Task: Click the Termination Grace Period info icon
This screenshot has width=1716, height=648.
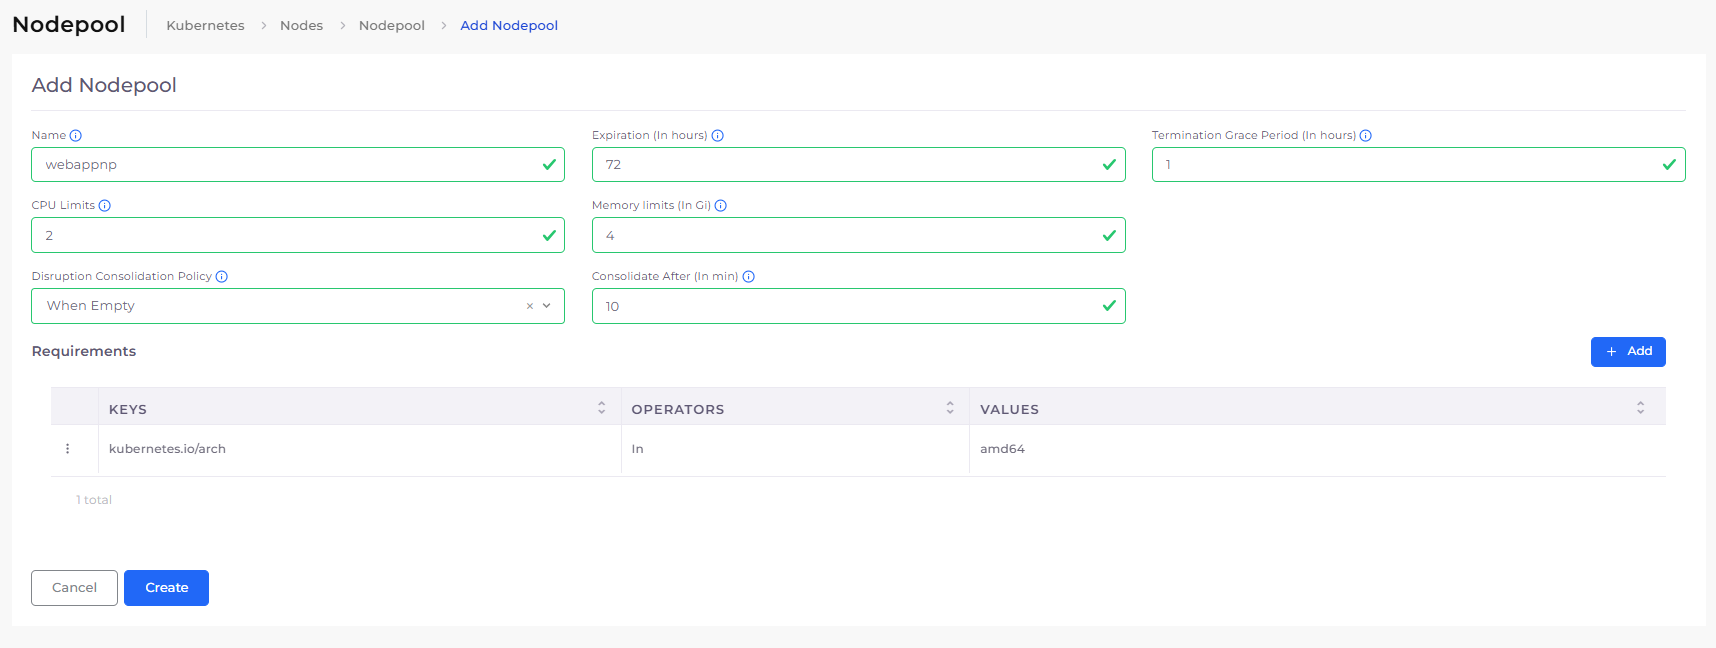Action: pos(1365,136)
